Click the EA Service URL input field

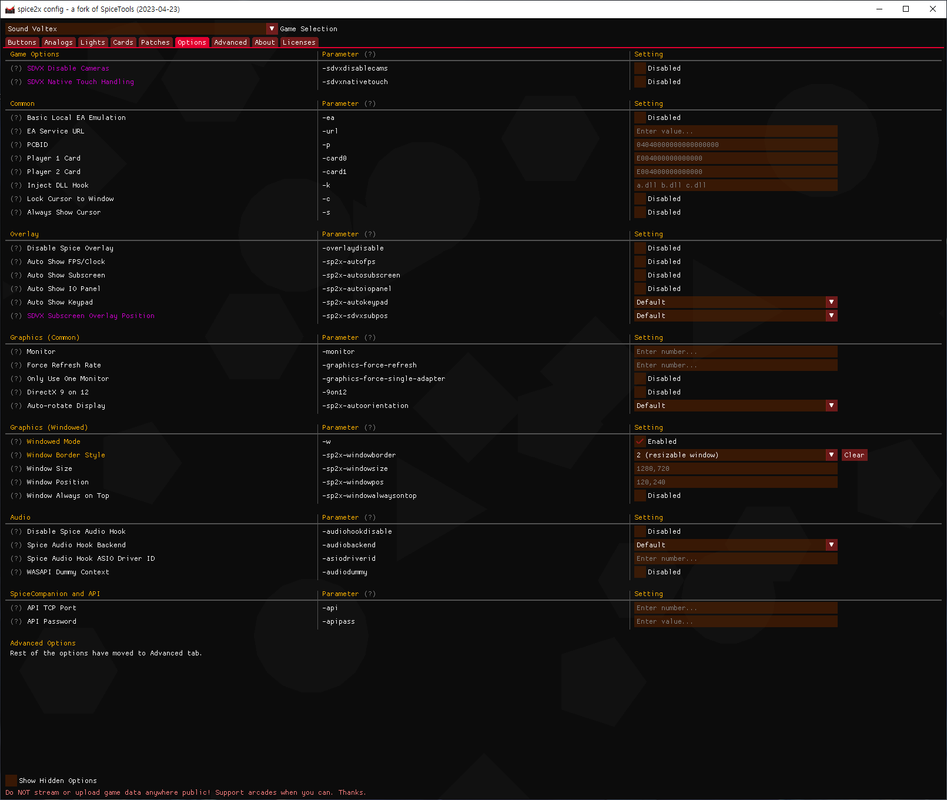tap(736, 131)
